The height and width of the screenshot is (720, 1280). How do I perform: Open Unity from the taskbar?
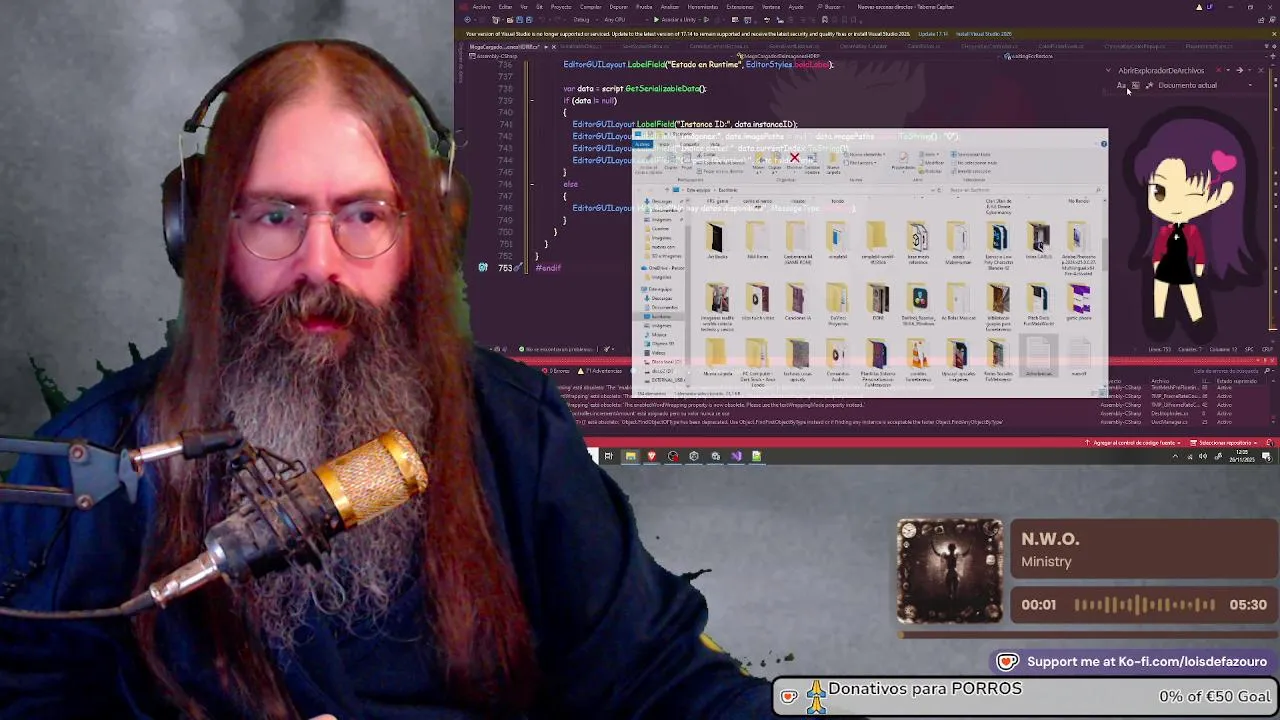694,456
